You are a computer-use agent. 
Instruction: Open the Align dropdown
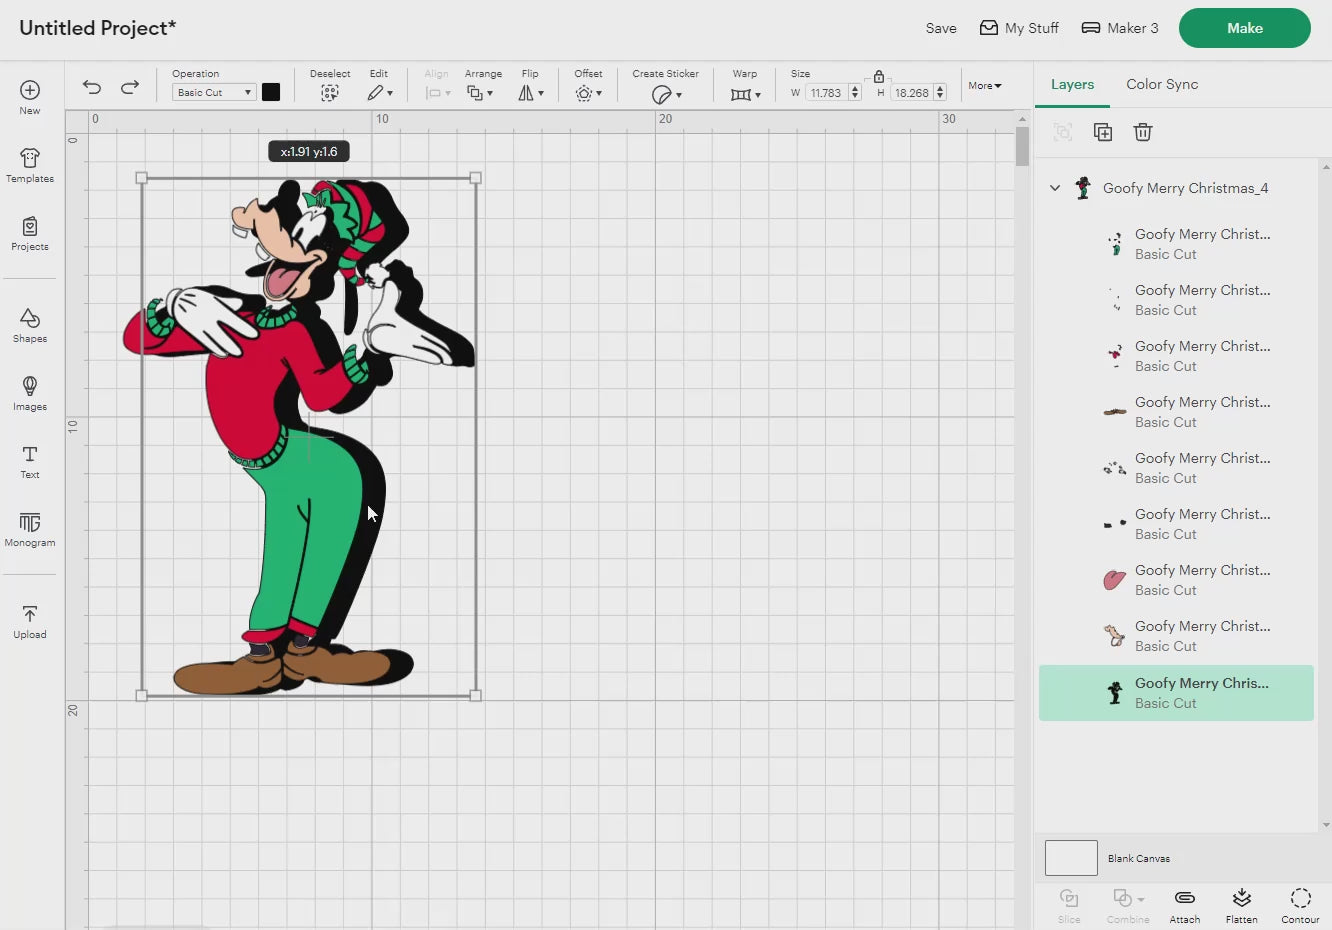click(438, 93)
